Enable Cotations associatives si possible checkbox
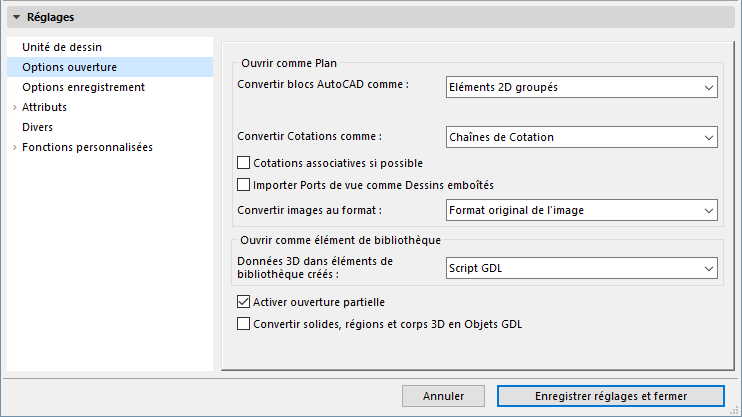This screenshot has height=417, width=742. [x=243, y=162]
